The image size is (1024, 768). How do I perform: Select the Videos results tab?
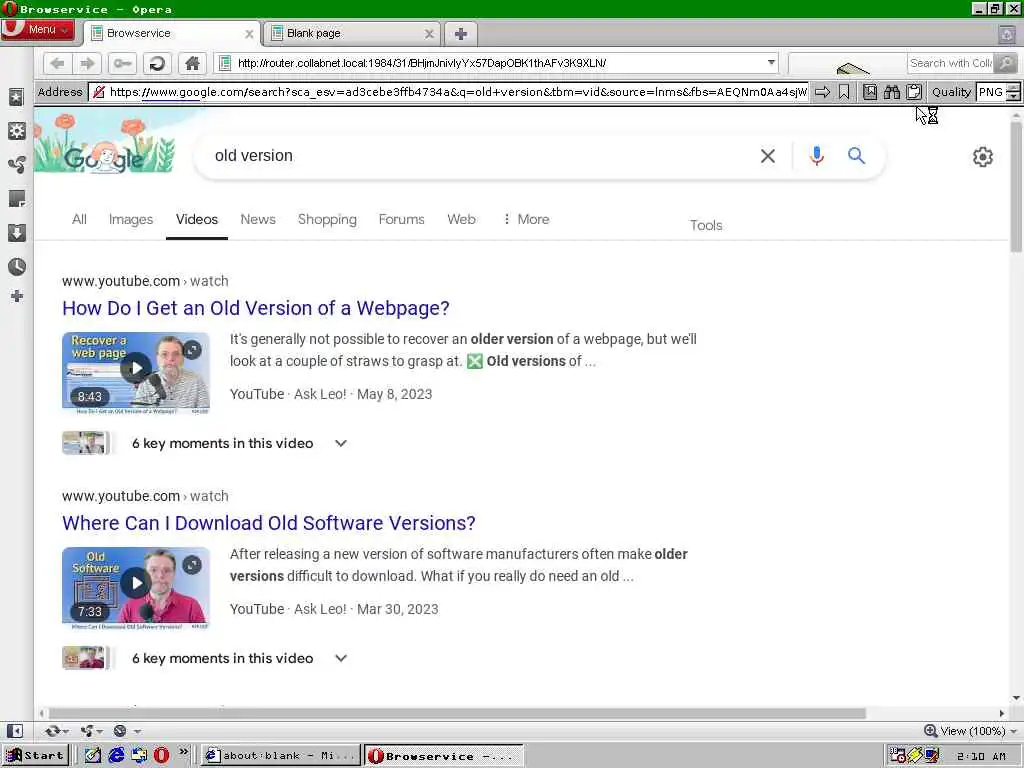[x=197, y=219]
